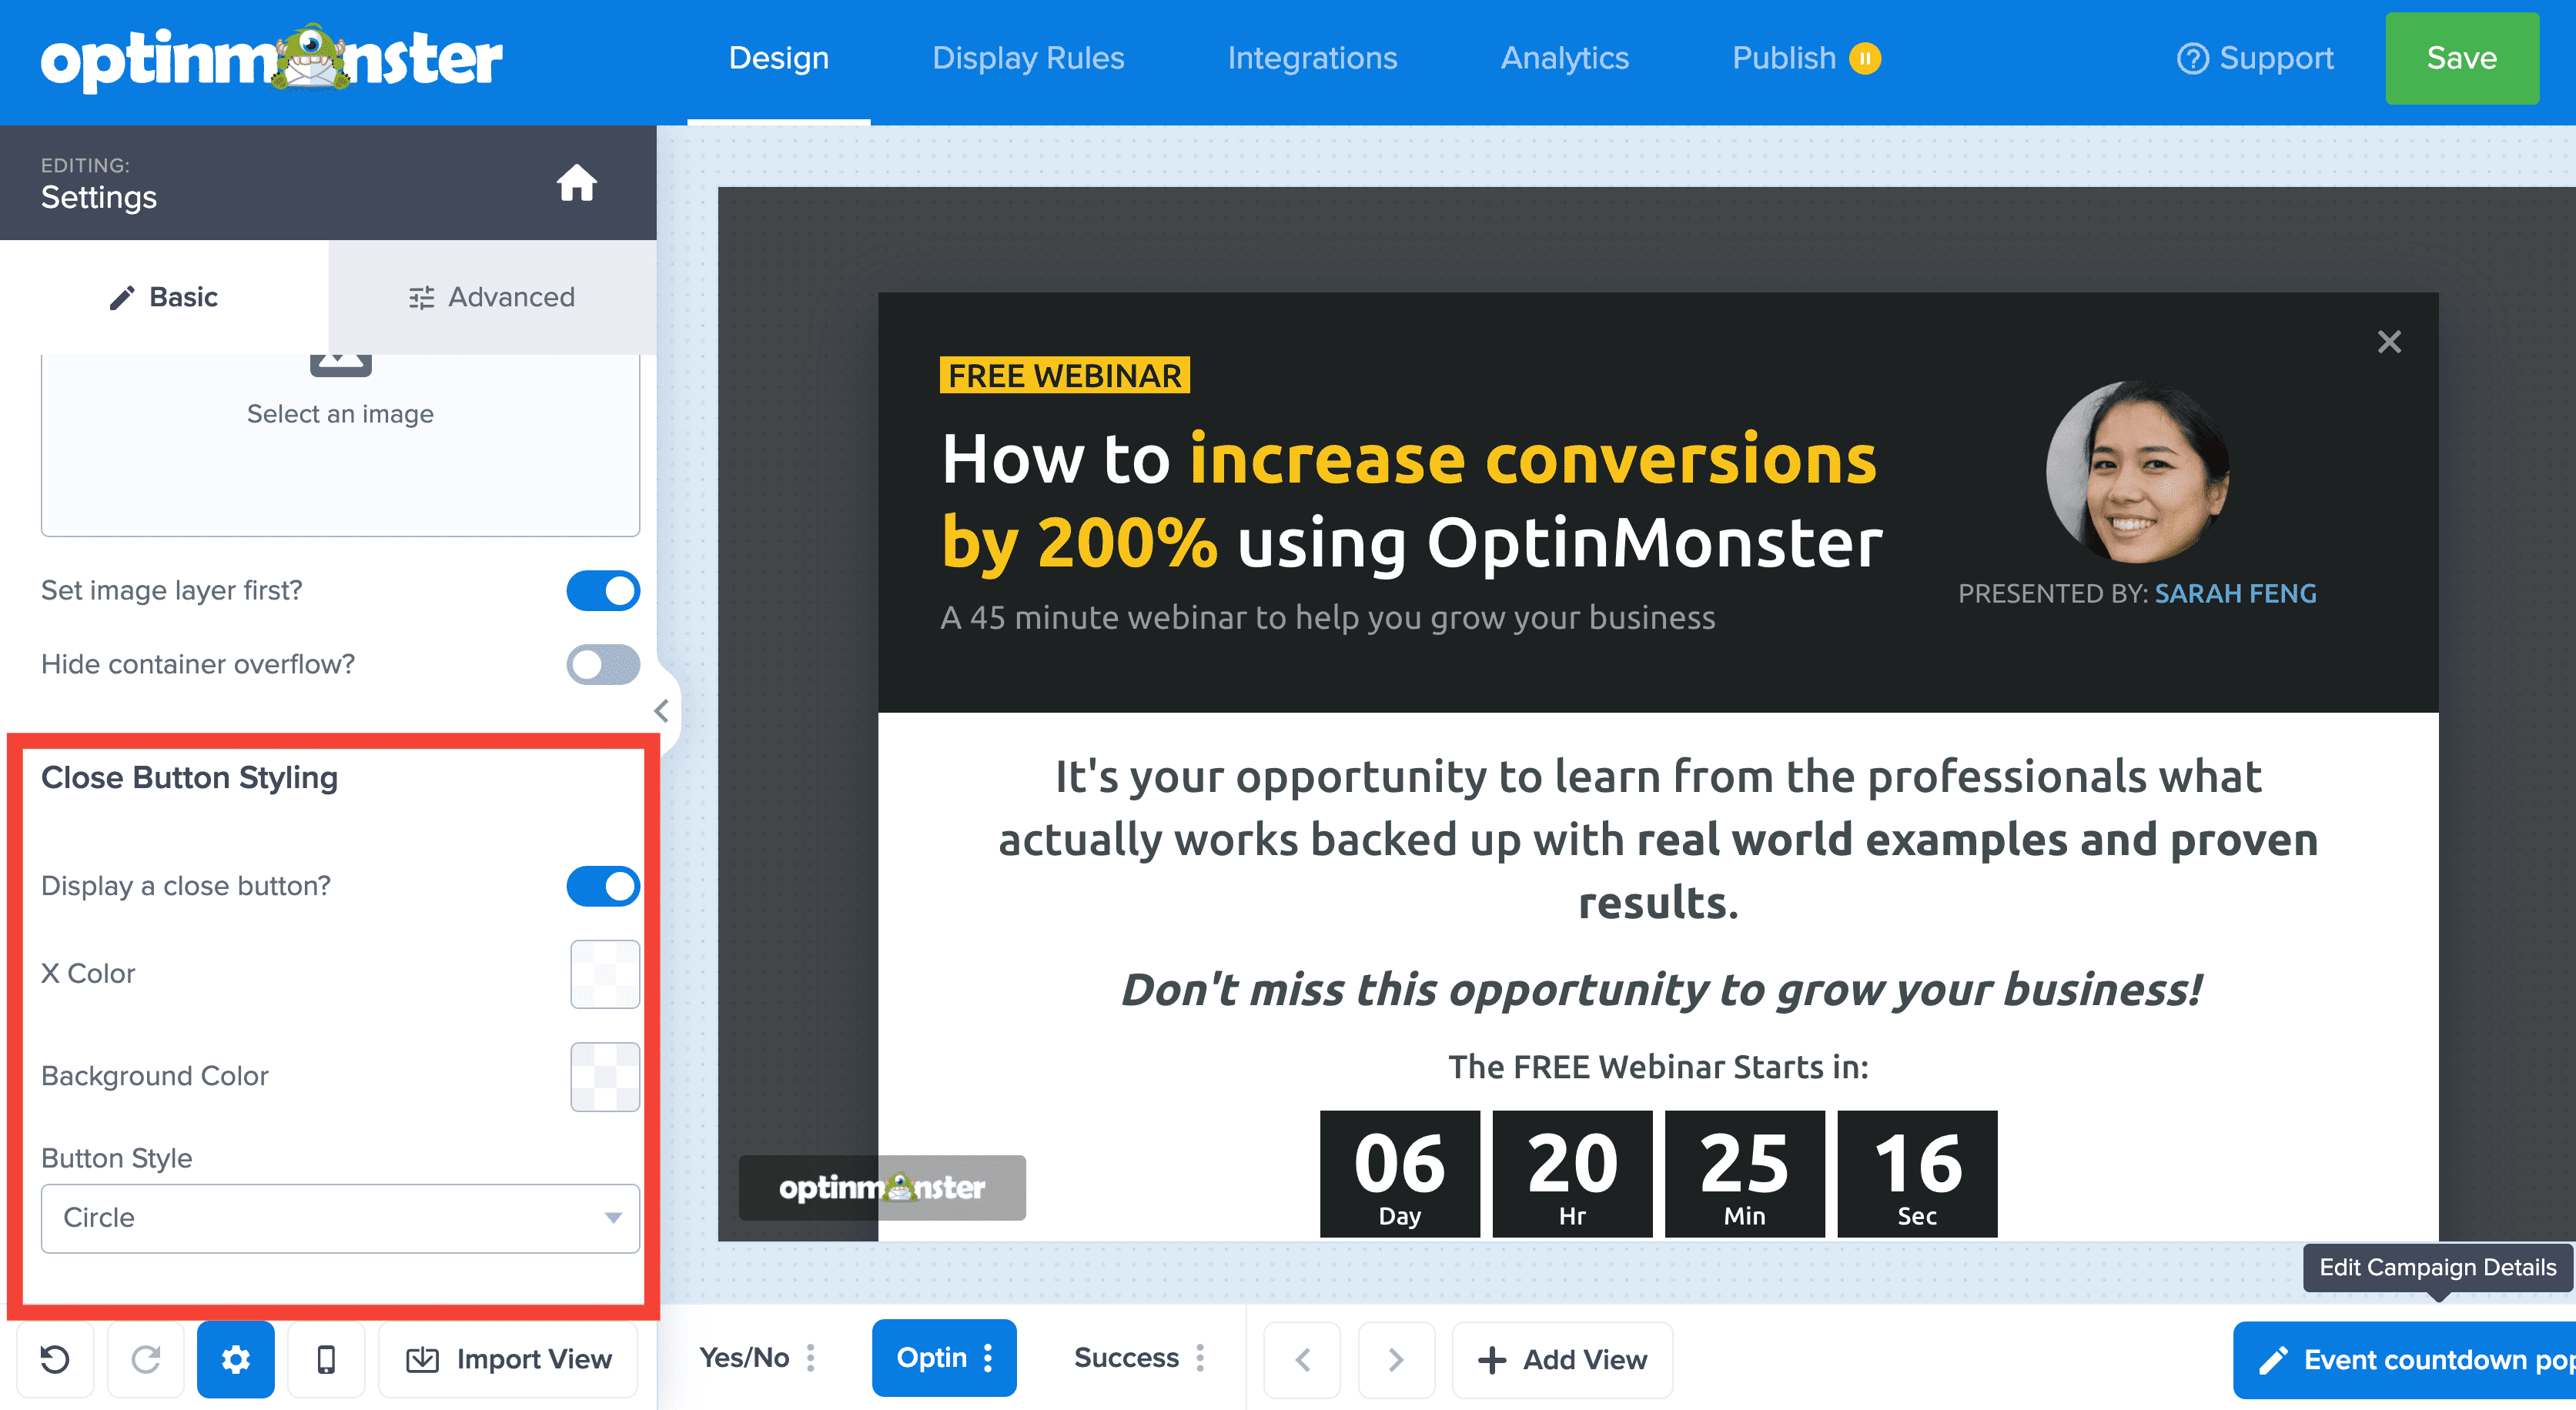Close the popup with the X icon

[x=2388, y=342]
